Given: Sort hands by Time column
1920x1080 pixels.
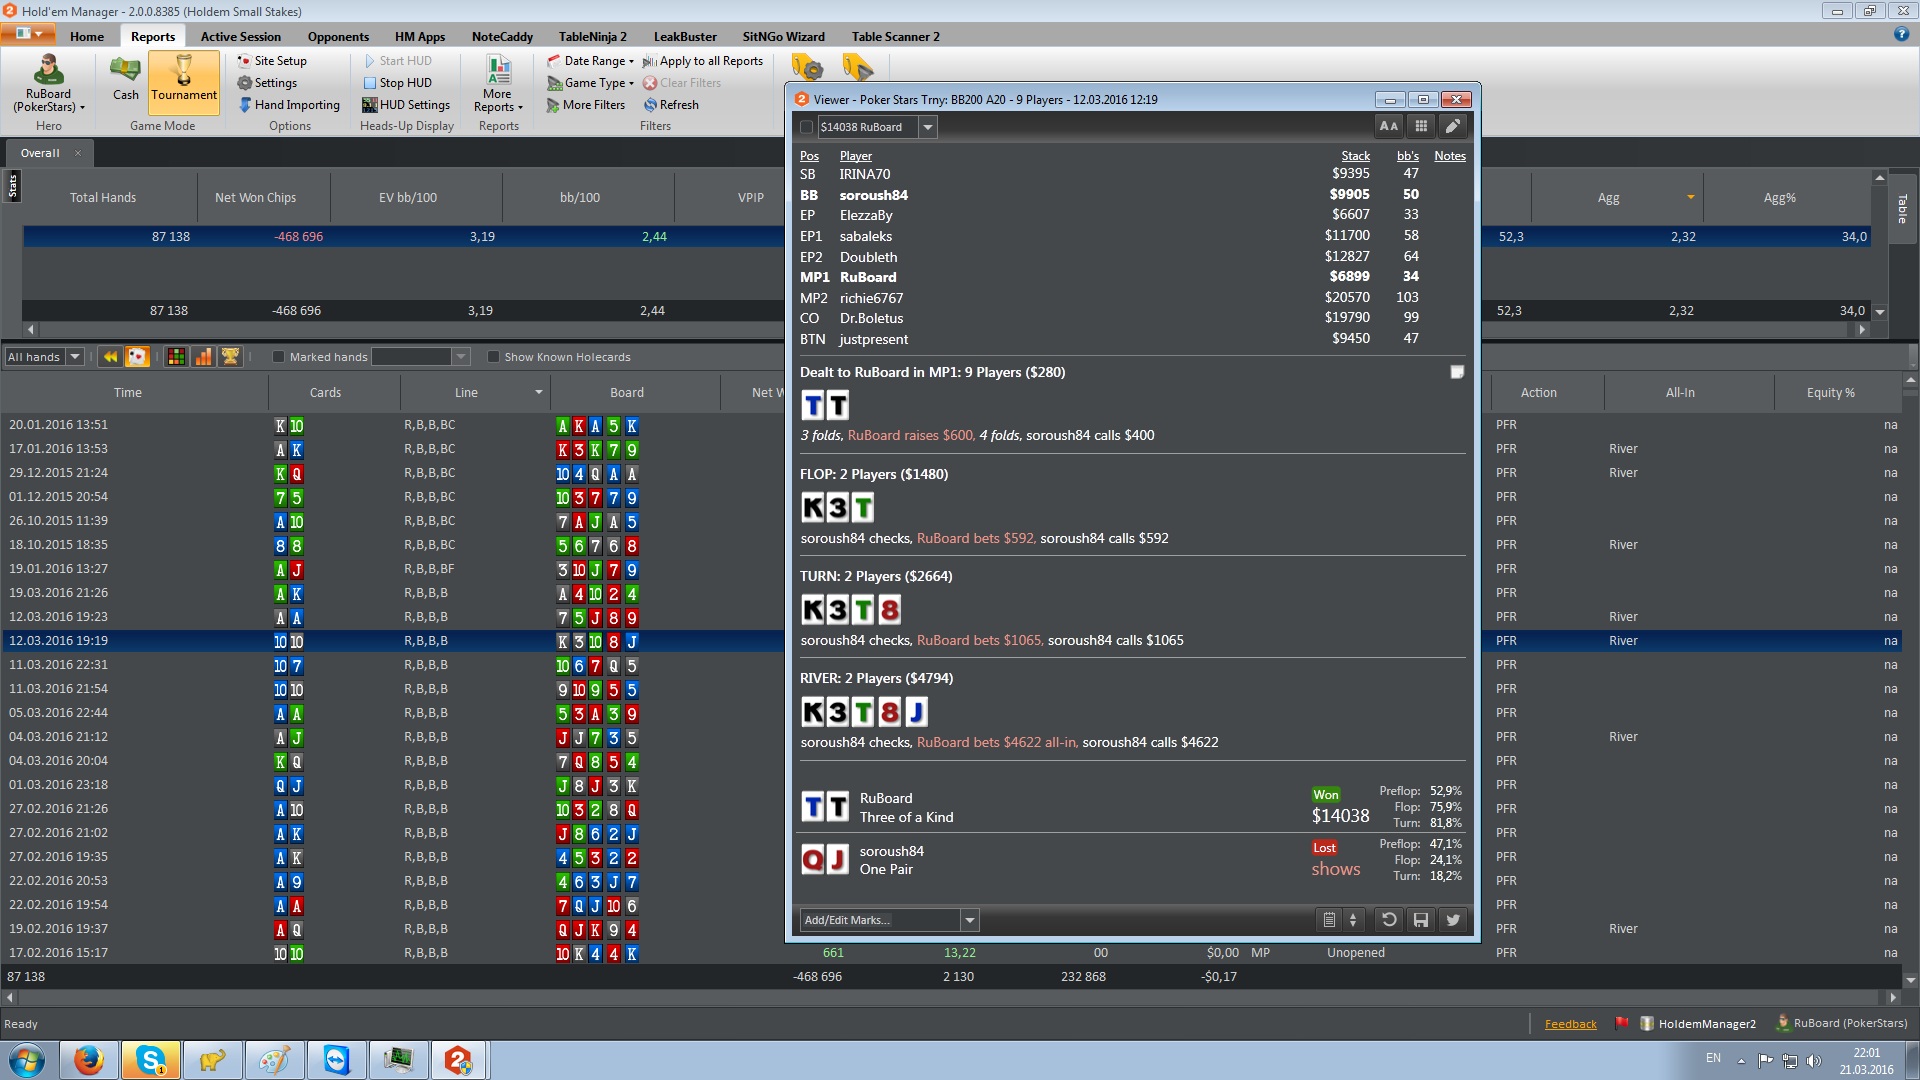Looking at the screenshot, I should click(128, 392).
